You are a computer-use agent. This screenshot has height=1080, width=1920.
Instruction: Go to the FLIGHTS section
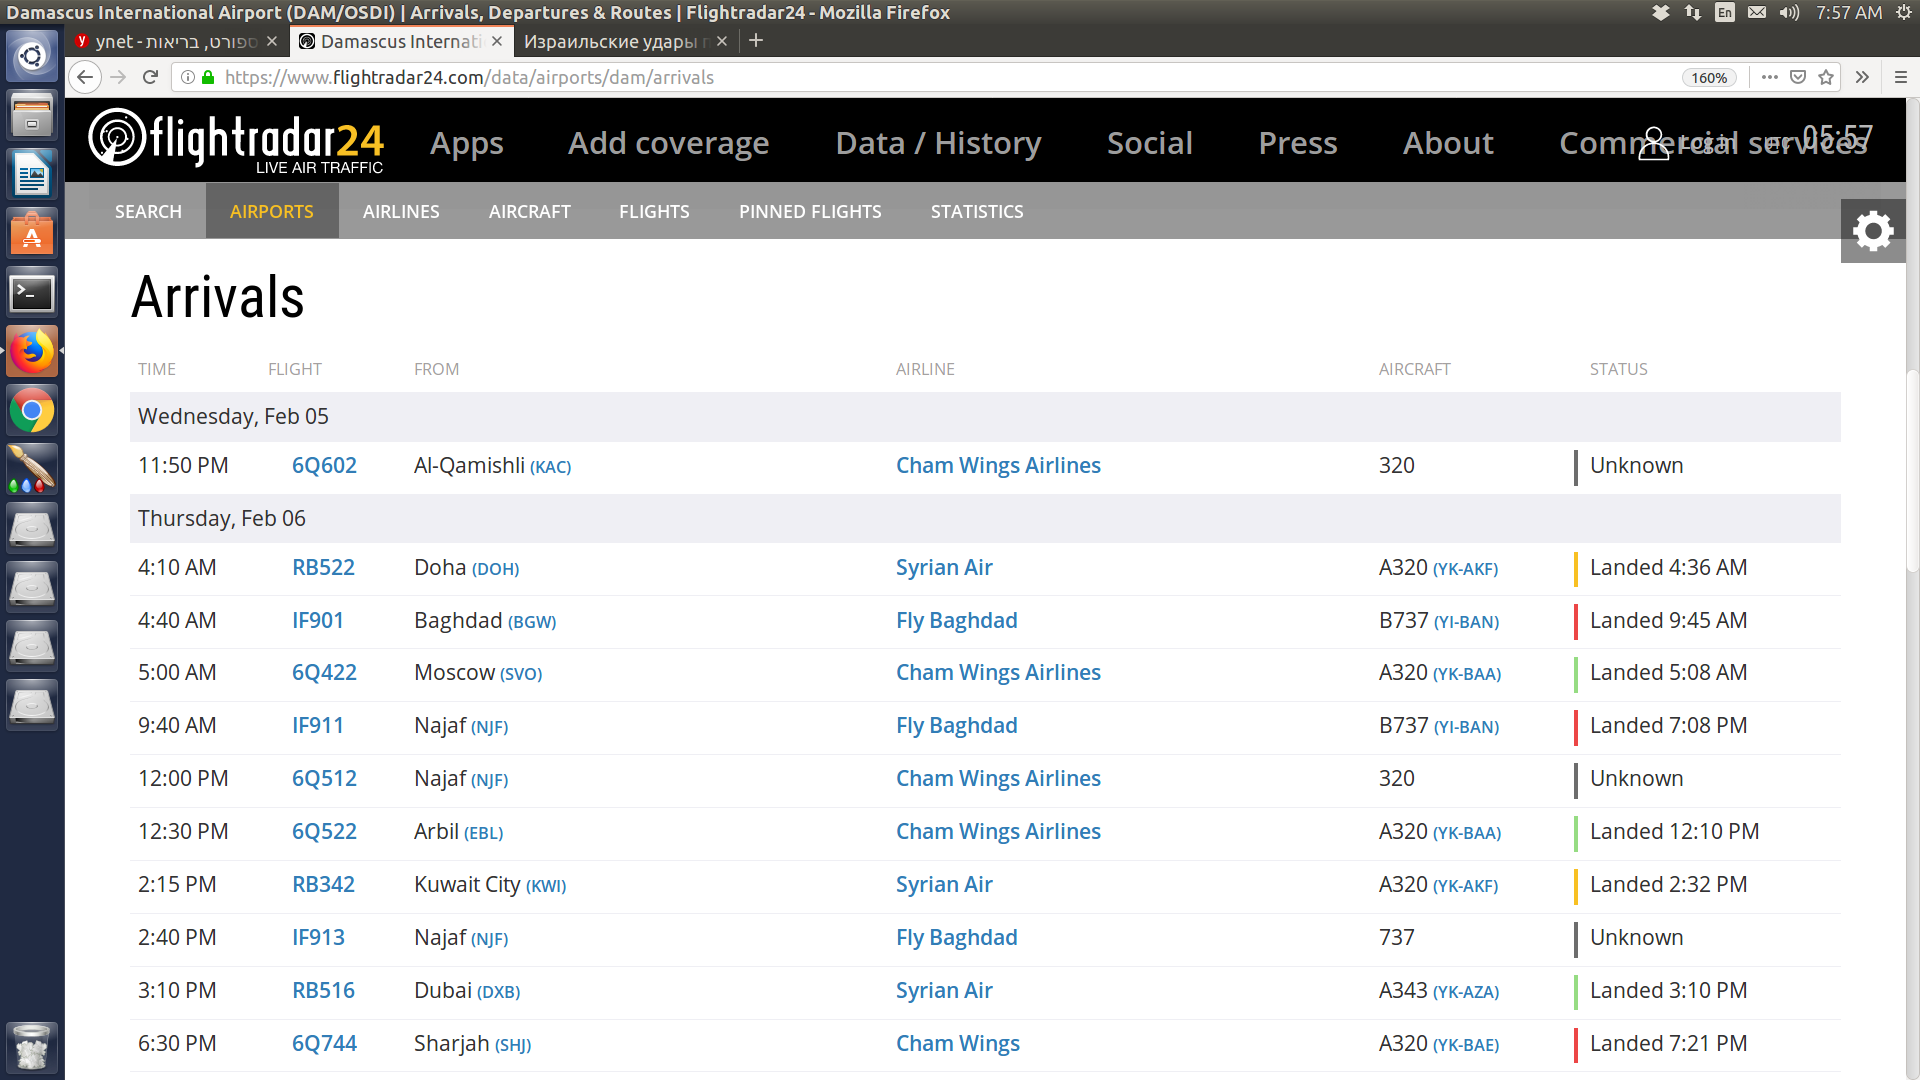[654, 211]
